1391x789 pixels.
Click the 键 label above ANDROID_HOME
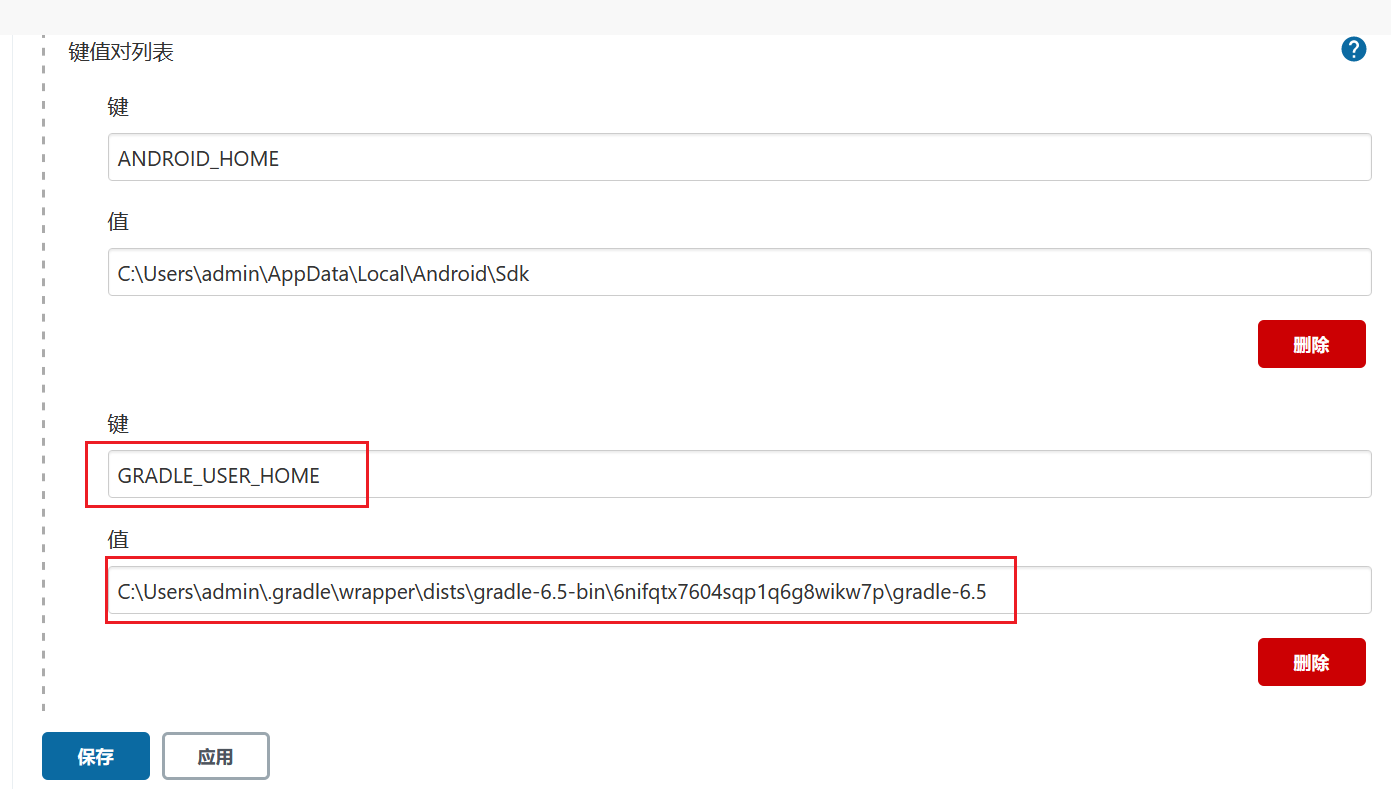(x=117, y=107)
